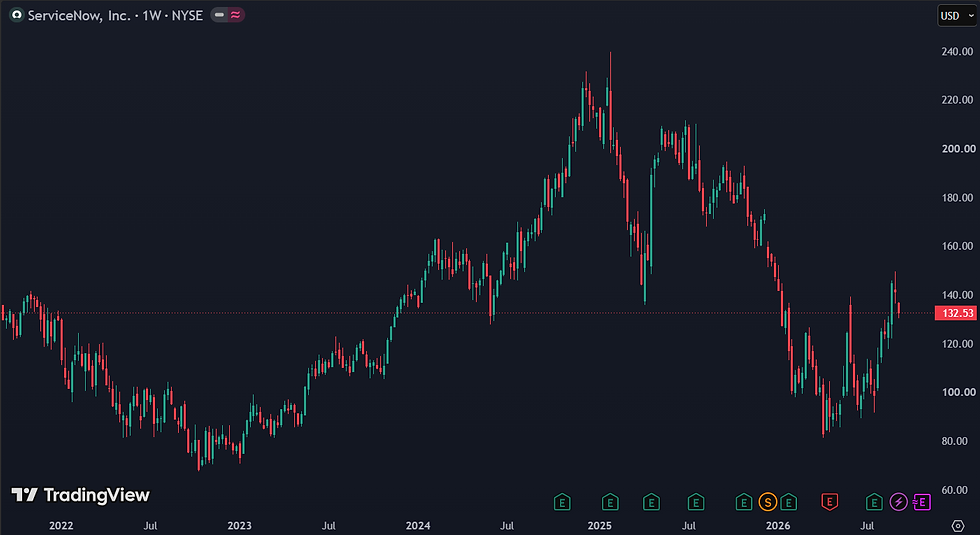
Task: Click the 2022 time axis label
Action: (61, 526)
